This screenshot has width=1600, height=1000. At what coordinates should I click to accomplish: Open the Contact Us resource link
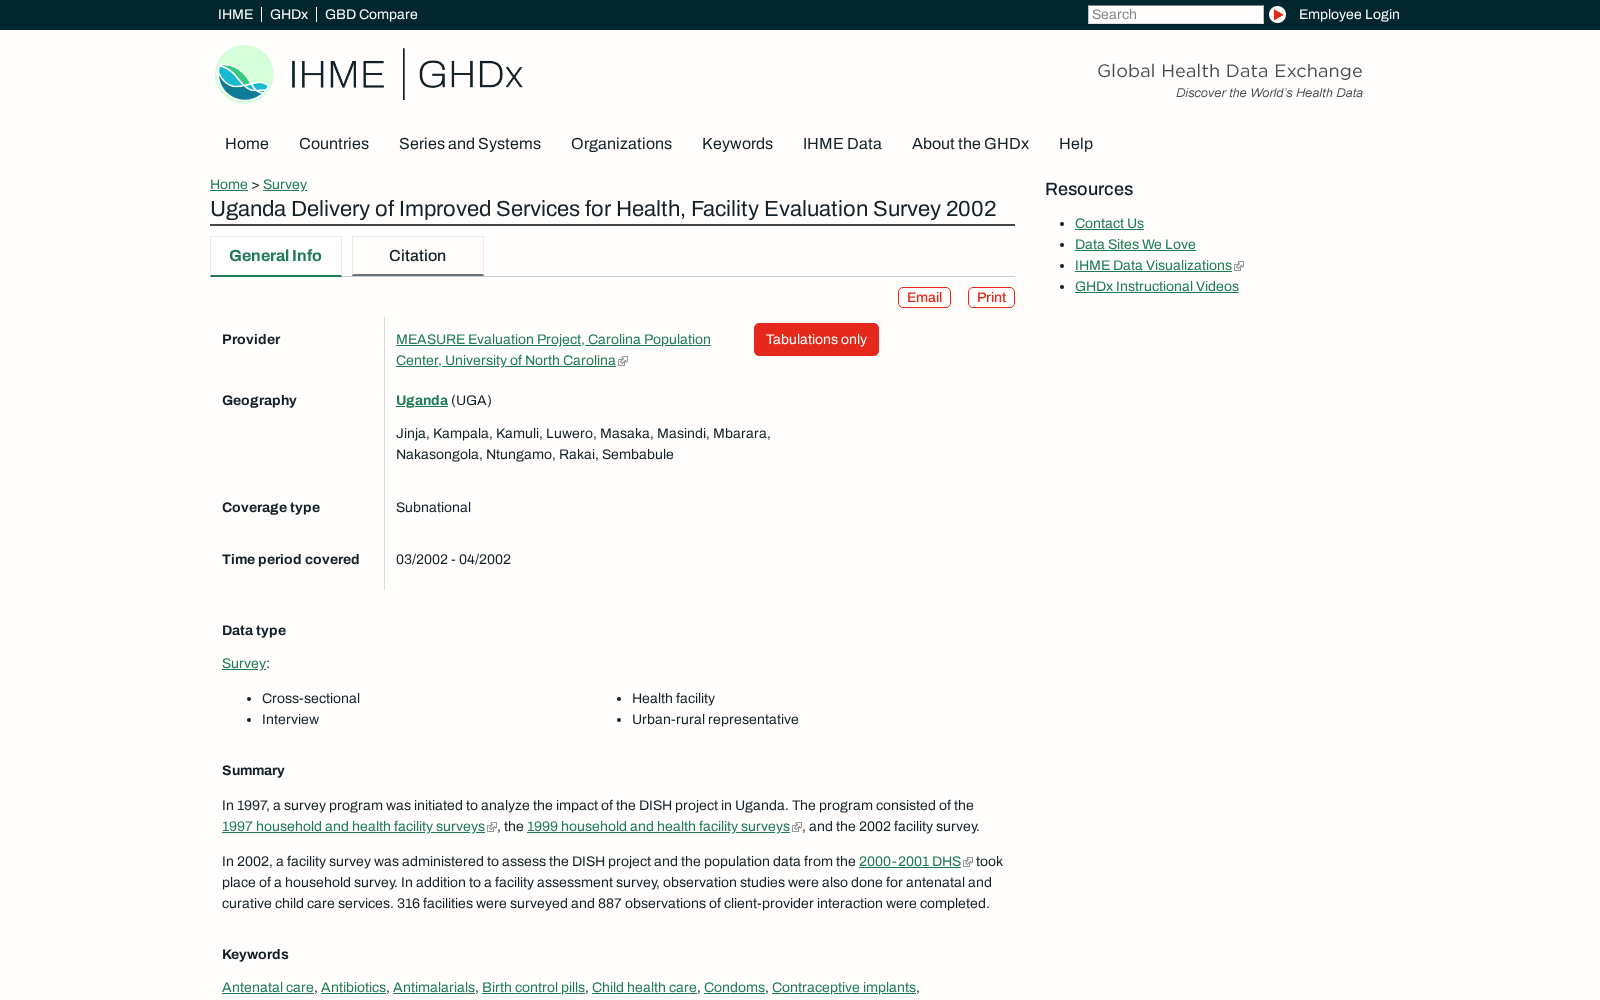[1109, 223]
